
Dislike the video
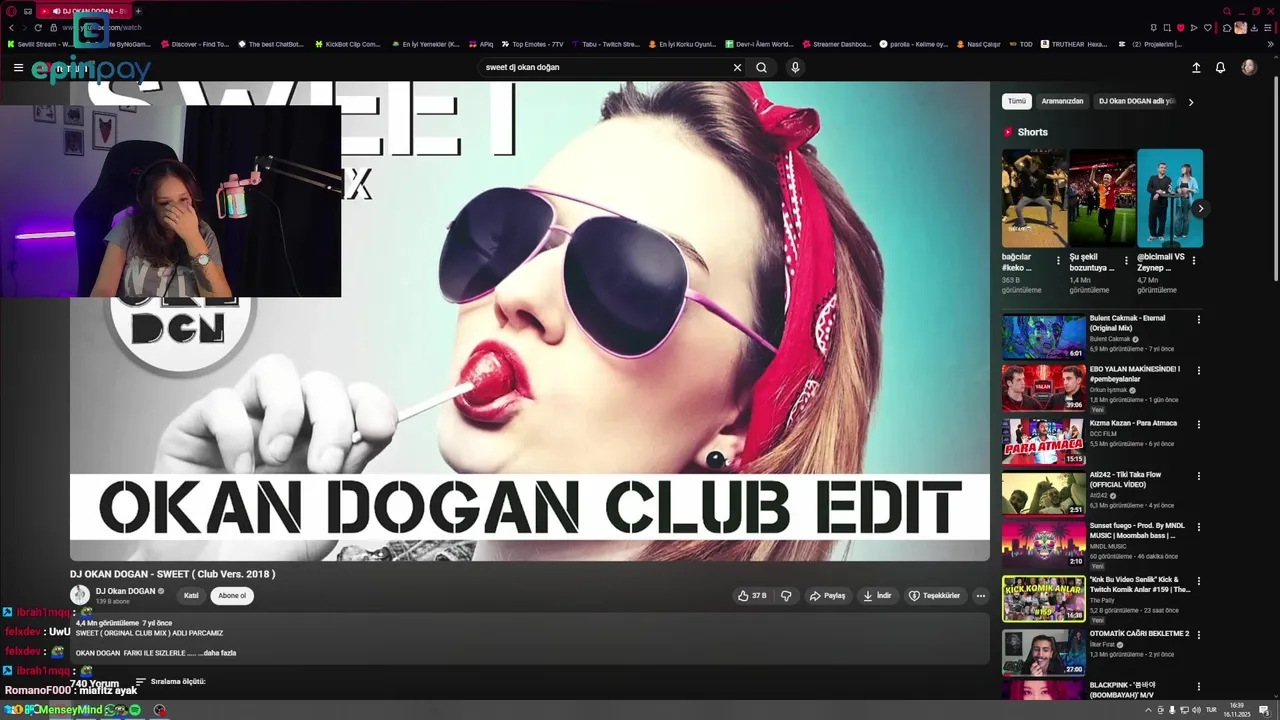[786, 595]
